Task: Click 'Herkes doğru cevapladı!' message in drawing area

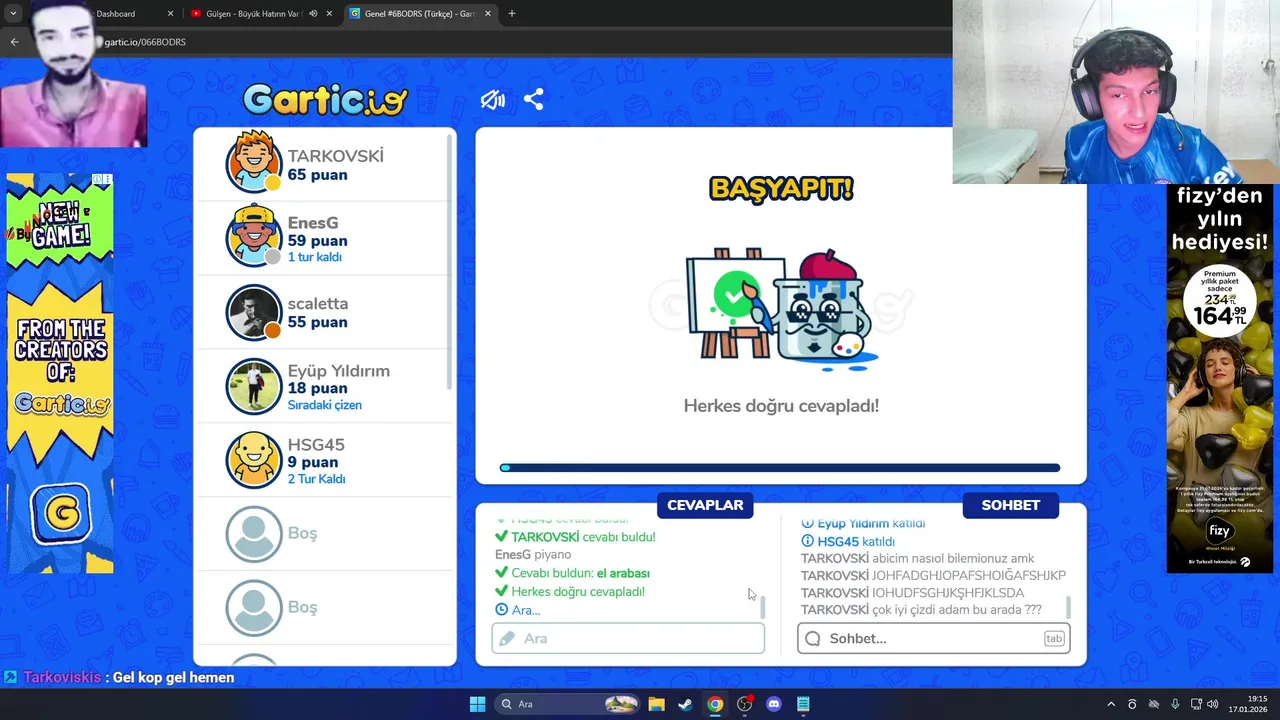Action: [x=781, y=406]
